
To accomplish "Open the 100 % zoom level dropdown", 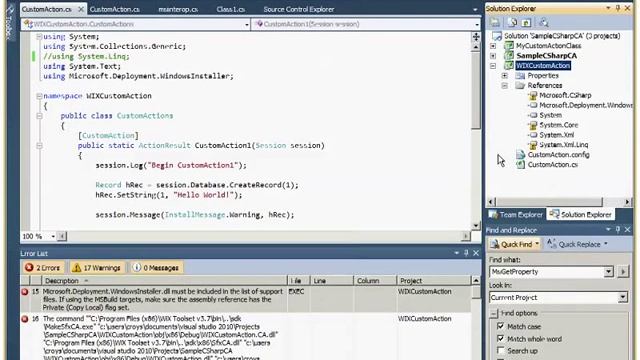I will (x=53, y=236).
